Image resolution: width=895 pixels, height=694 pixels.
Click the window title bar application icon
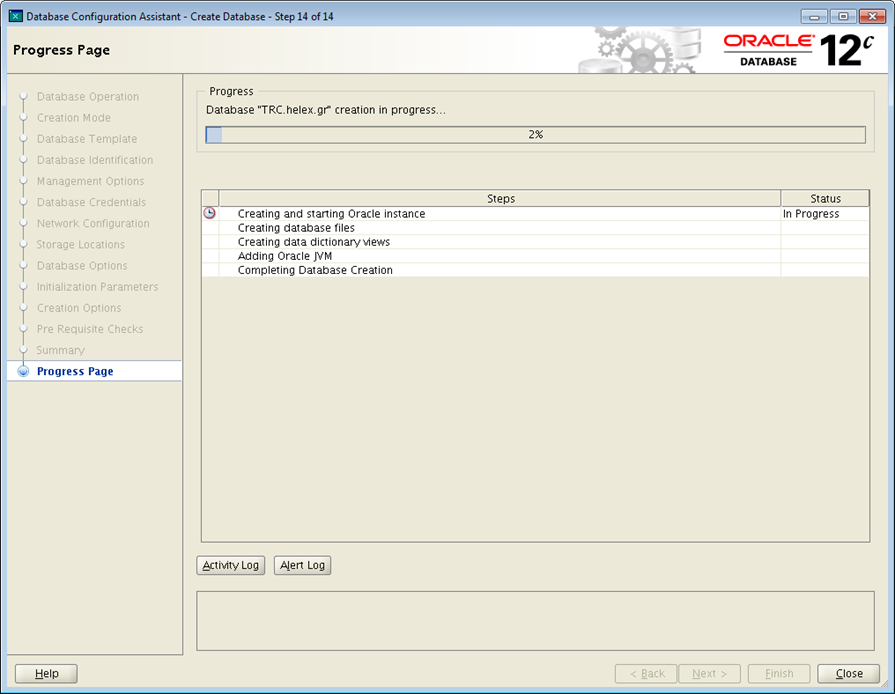point(15,16)
